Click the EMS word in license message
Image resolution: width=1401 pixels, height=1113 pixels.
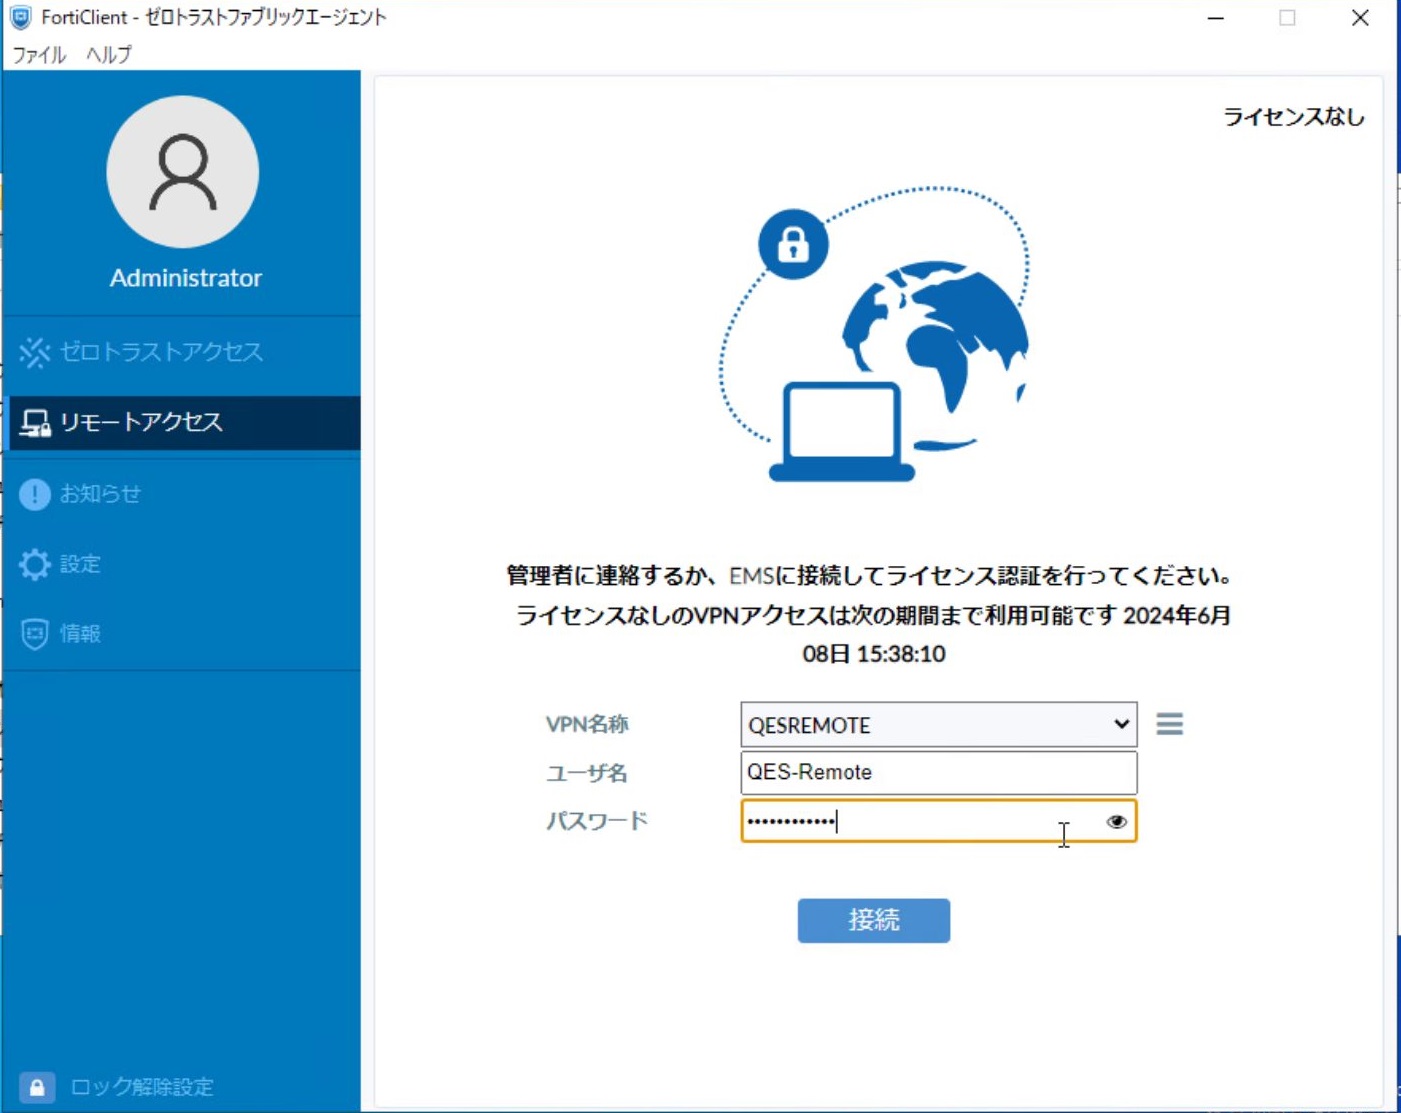pos(751,576)
